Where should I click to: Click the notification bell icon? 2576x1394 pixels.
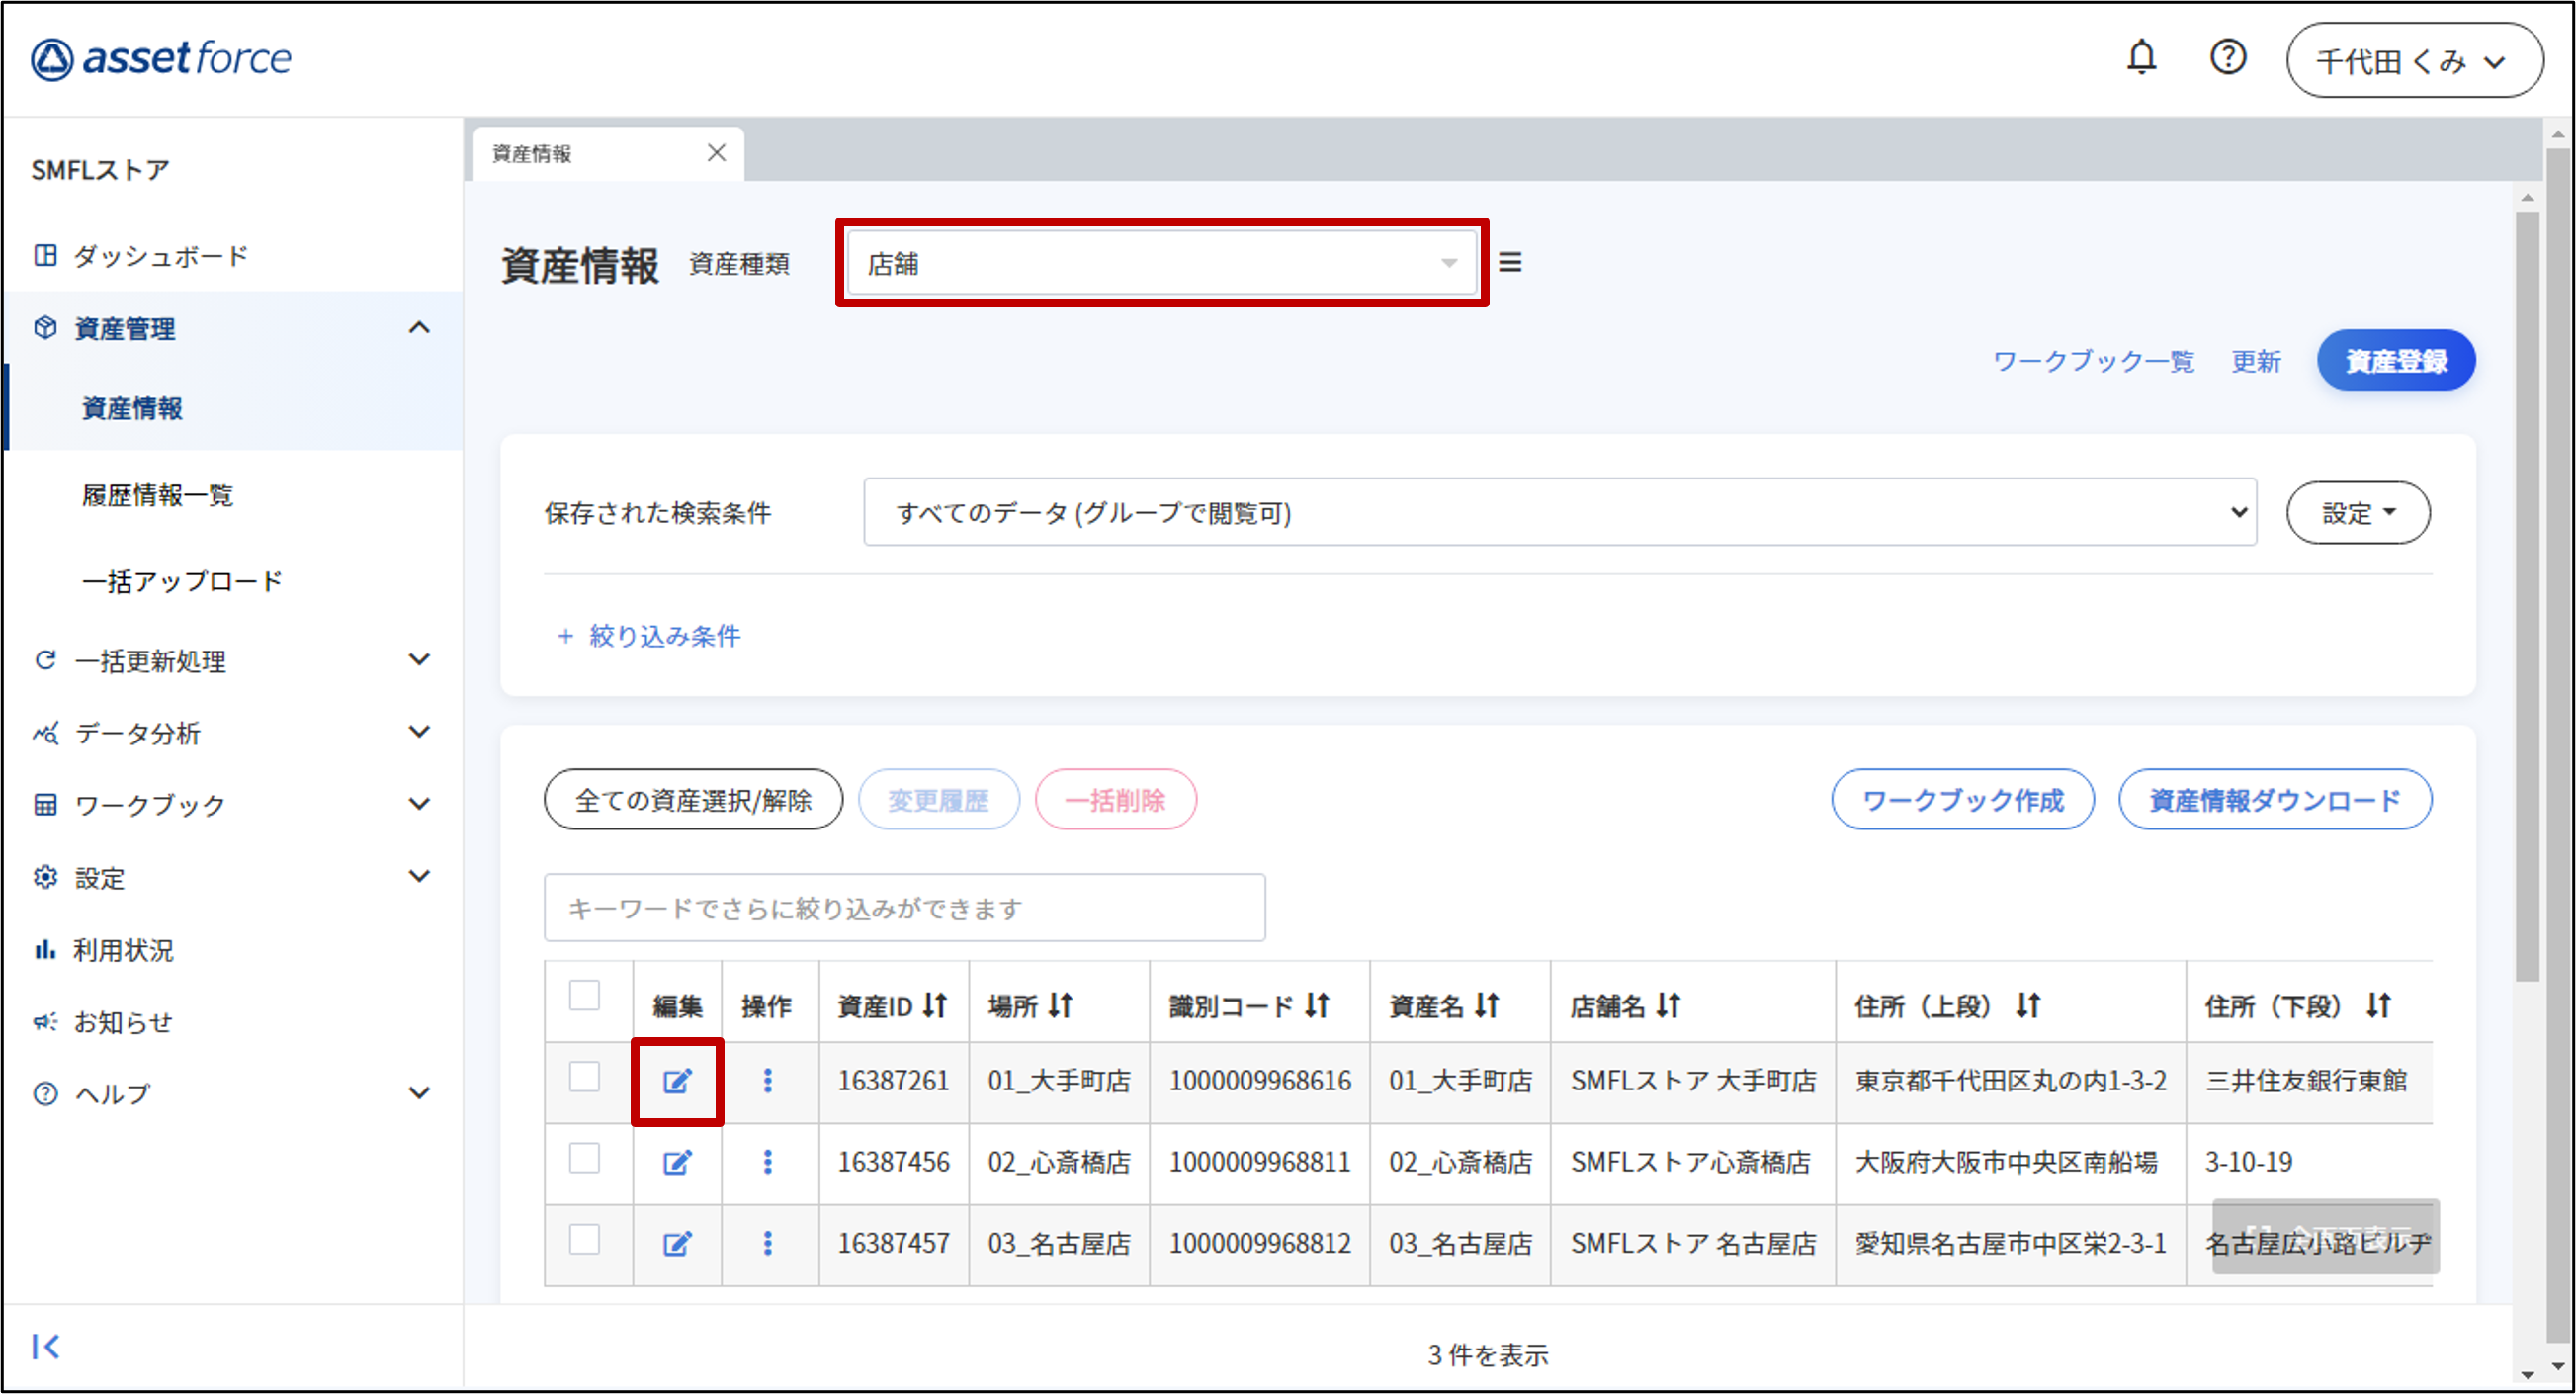2140,58
